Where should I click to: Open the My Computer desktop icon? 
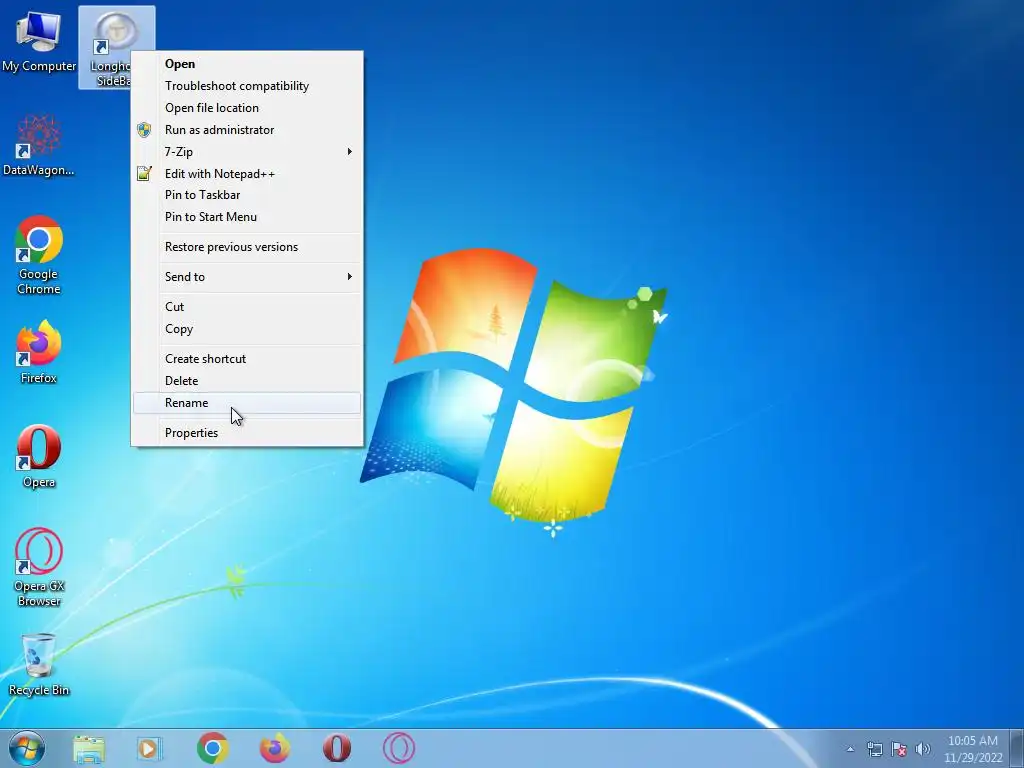point(39,40)
